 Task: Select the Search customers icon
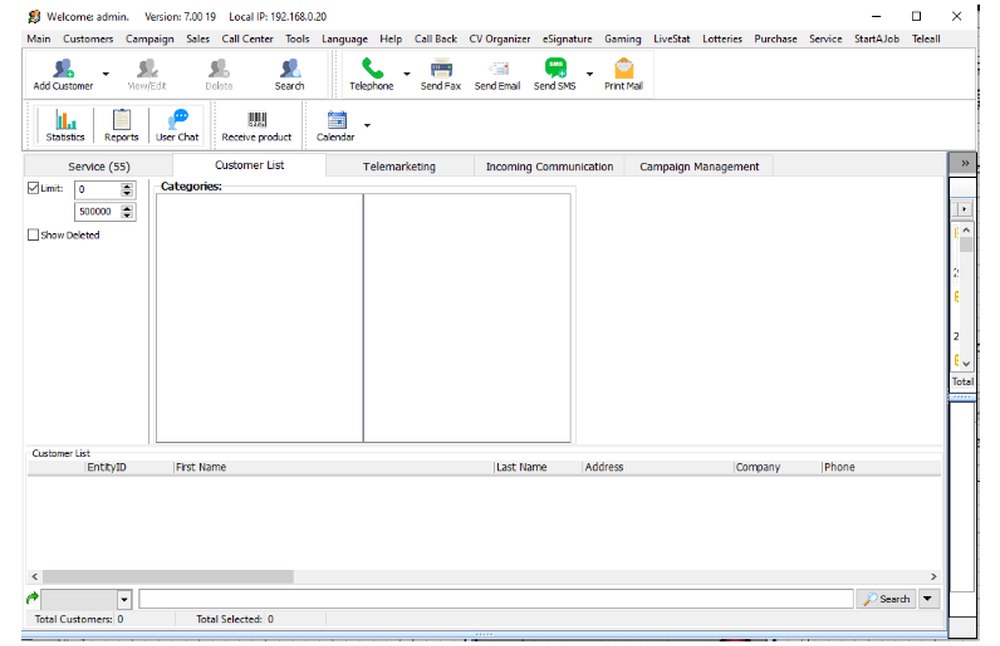[x=290, y=70]
